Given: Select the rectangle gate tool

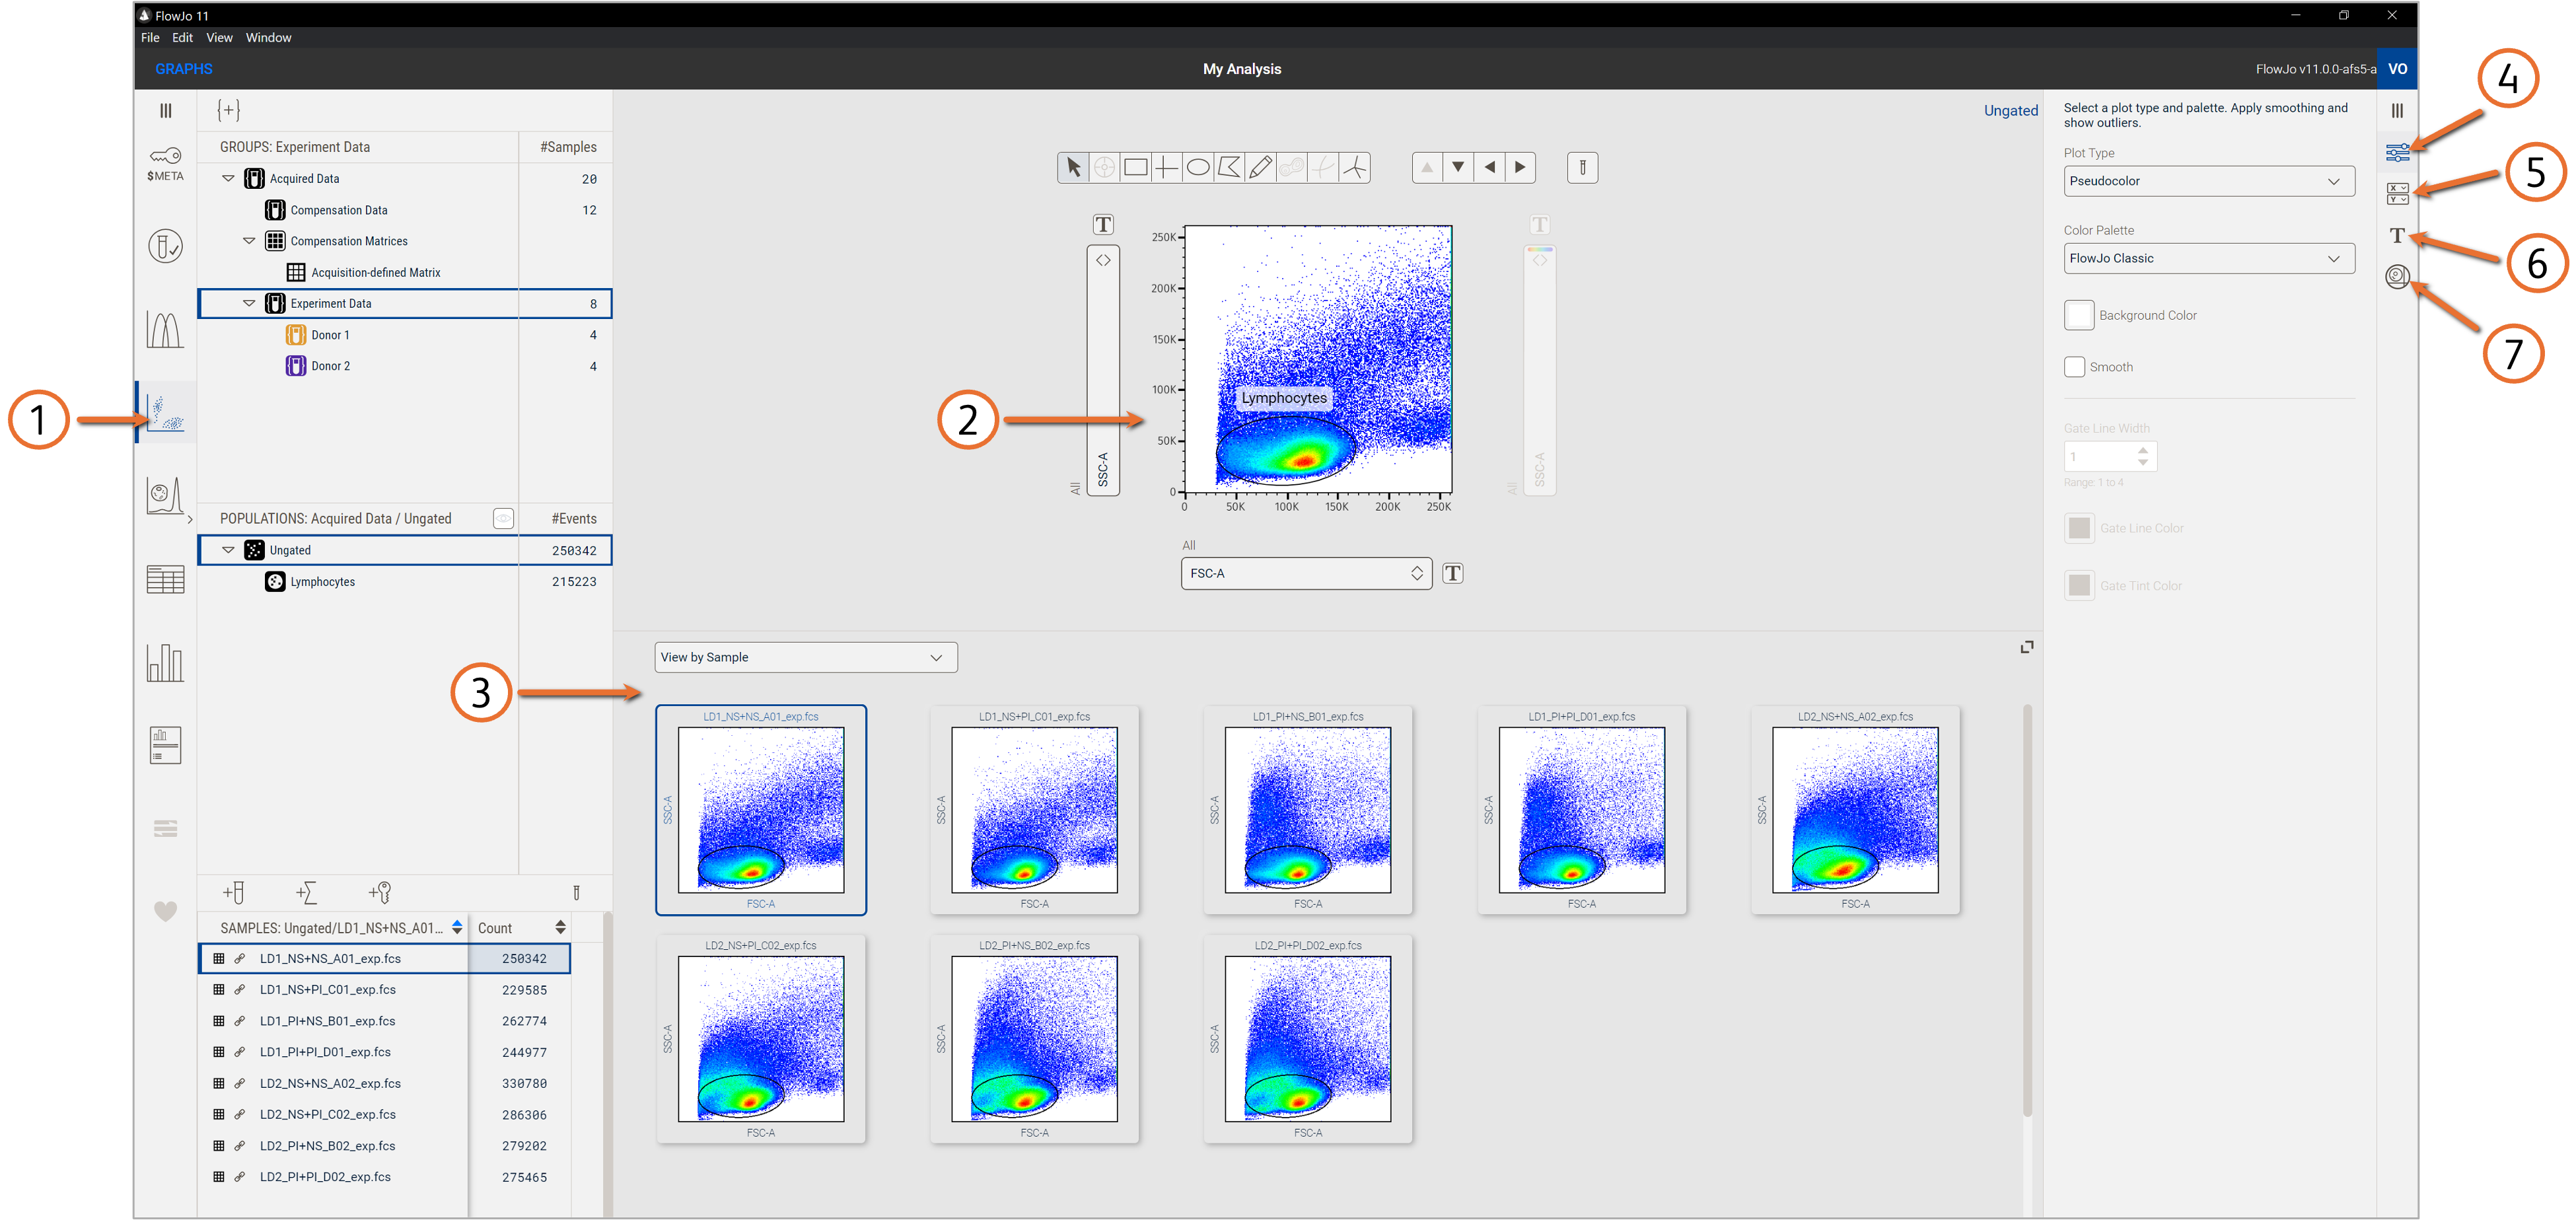Looking at the screenshot, I should click(x=1135, y=168).
